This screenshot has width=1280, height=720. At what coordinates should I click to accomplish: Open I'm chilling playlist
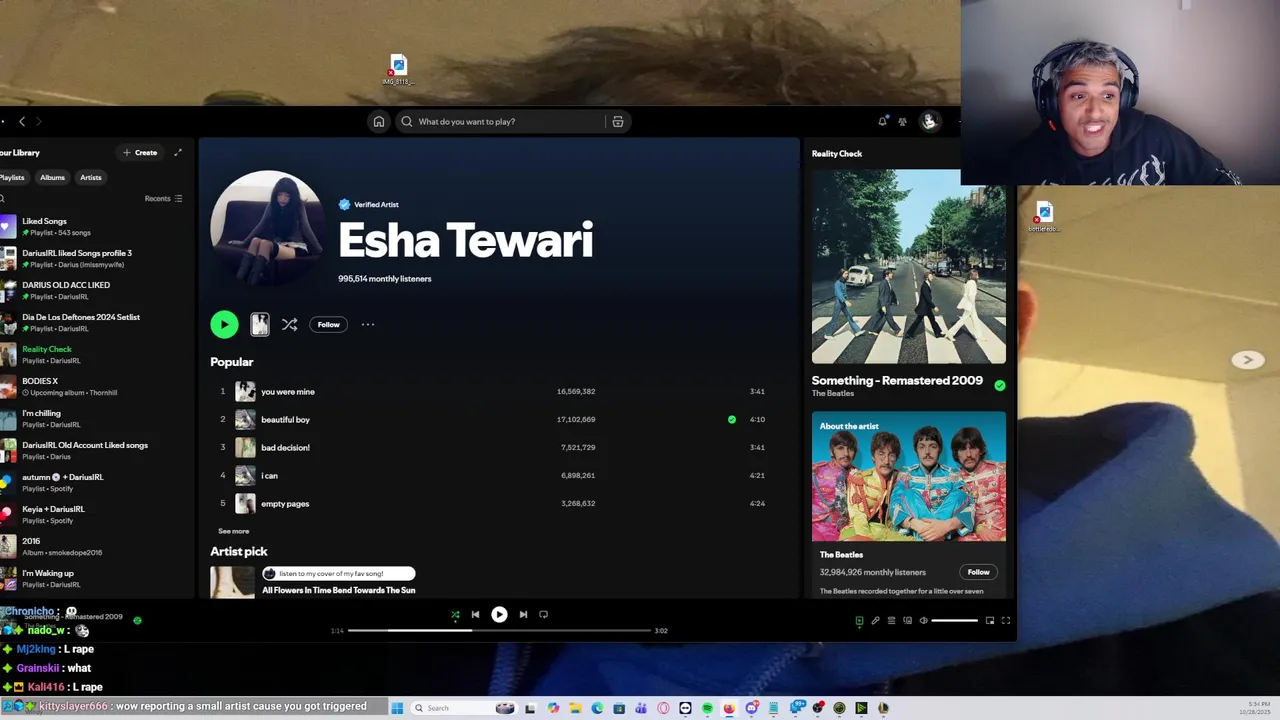coord(95,419)
